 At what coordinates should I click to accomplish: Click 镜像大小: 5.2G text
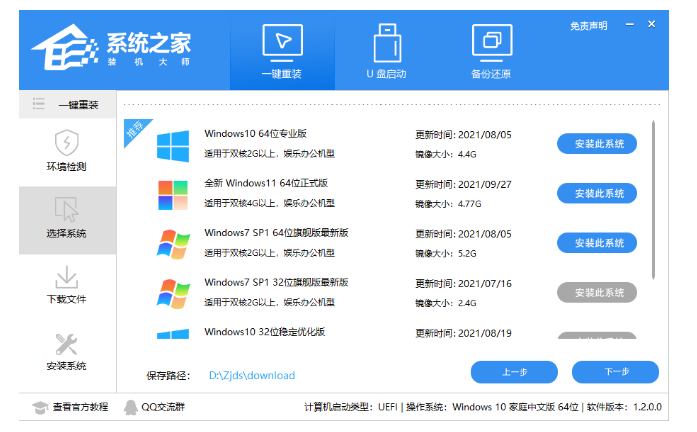point(445,253)
